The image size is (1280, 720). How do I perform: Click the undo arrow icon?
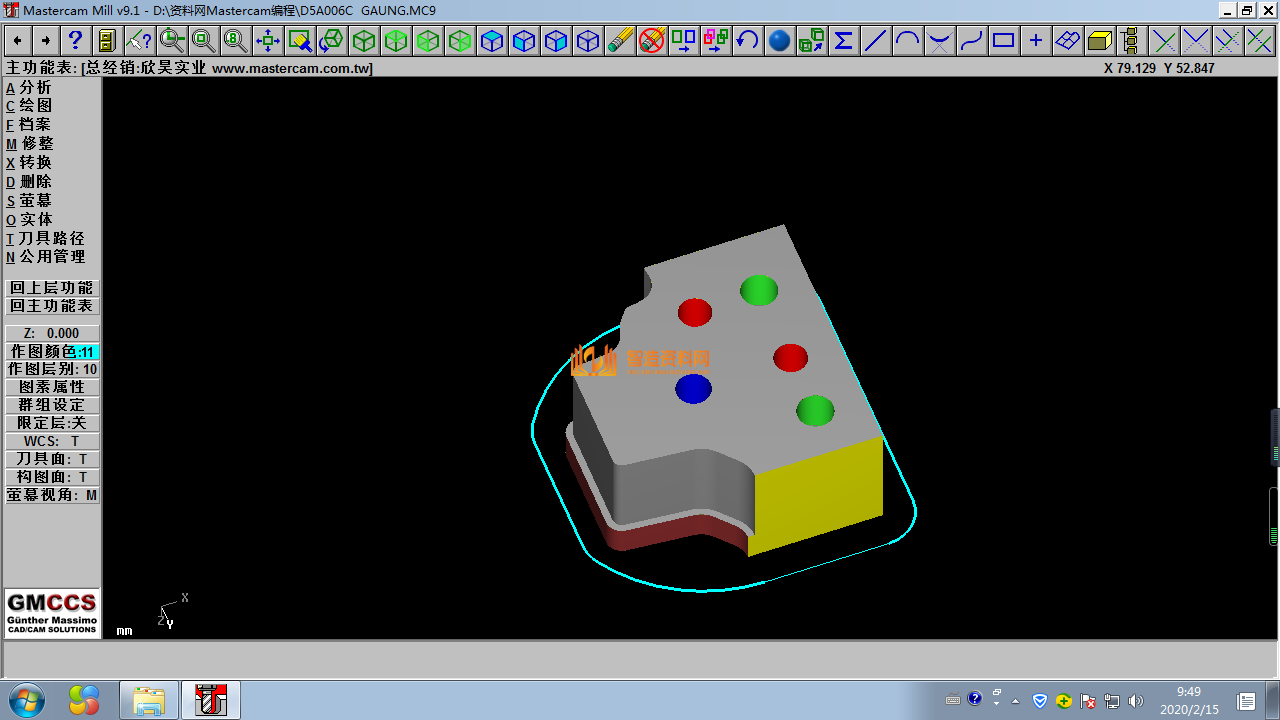[747, 41]
